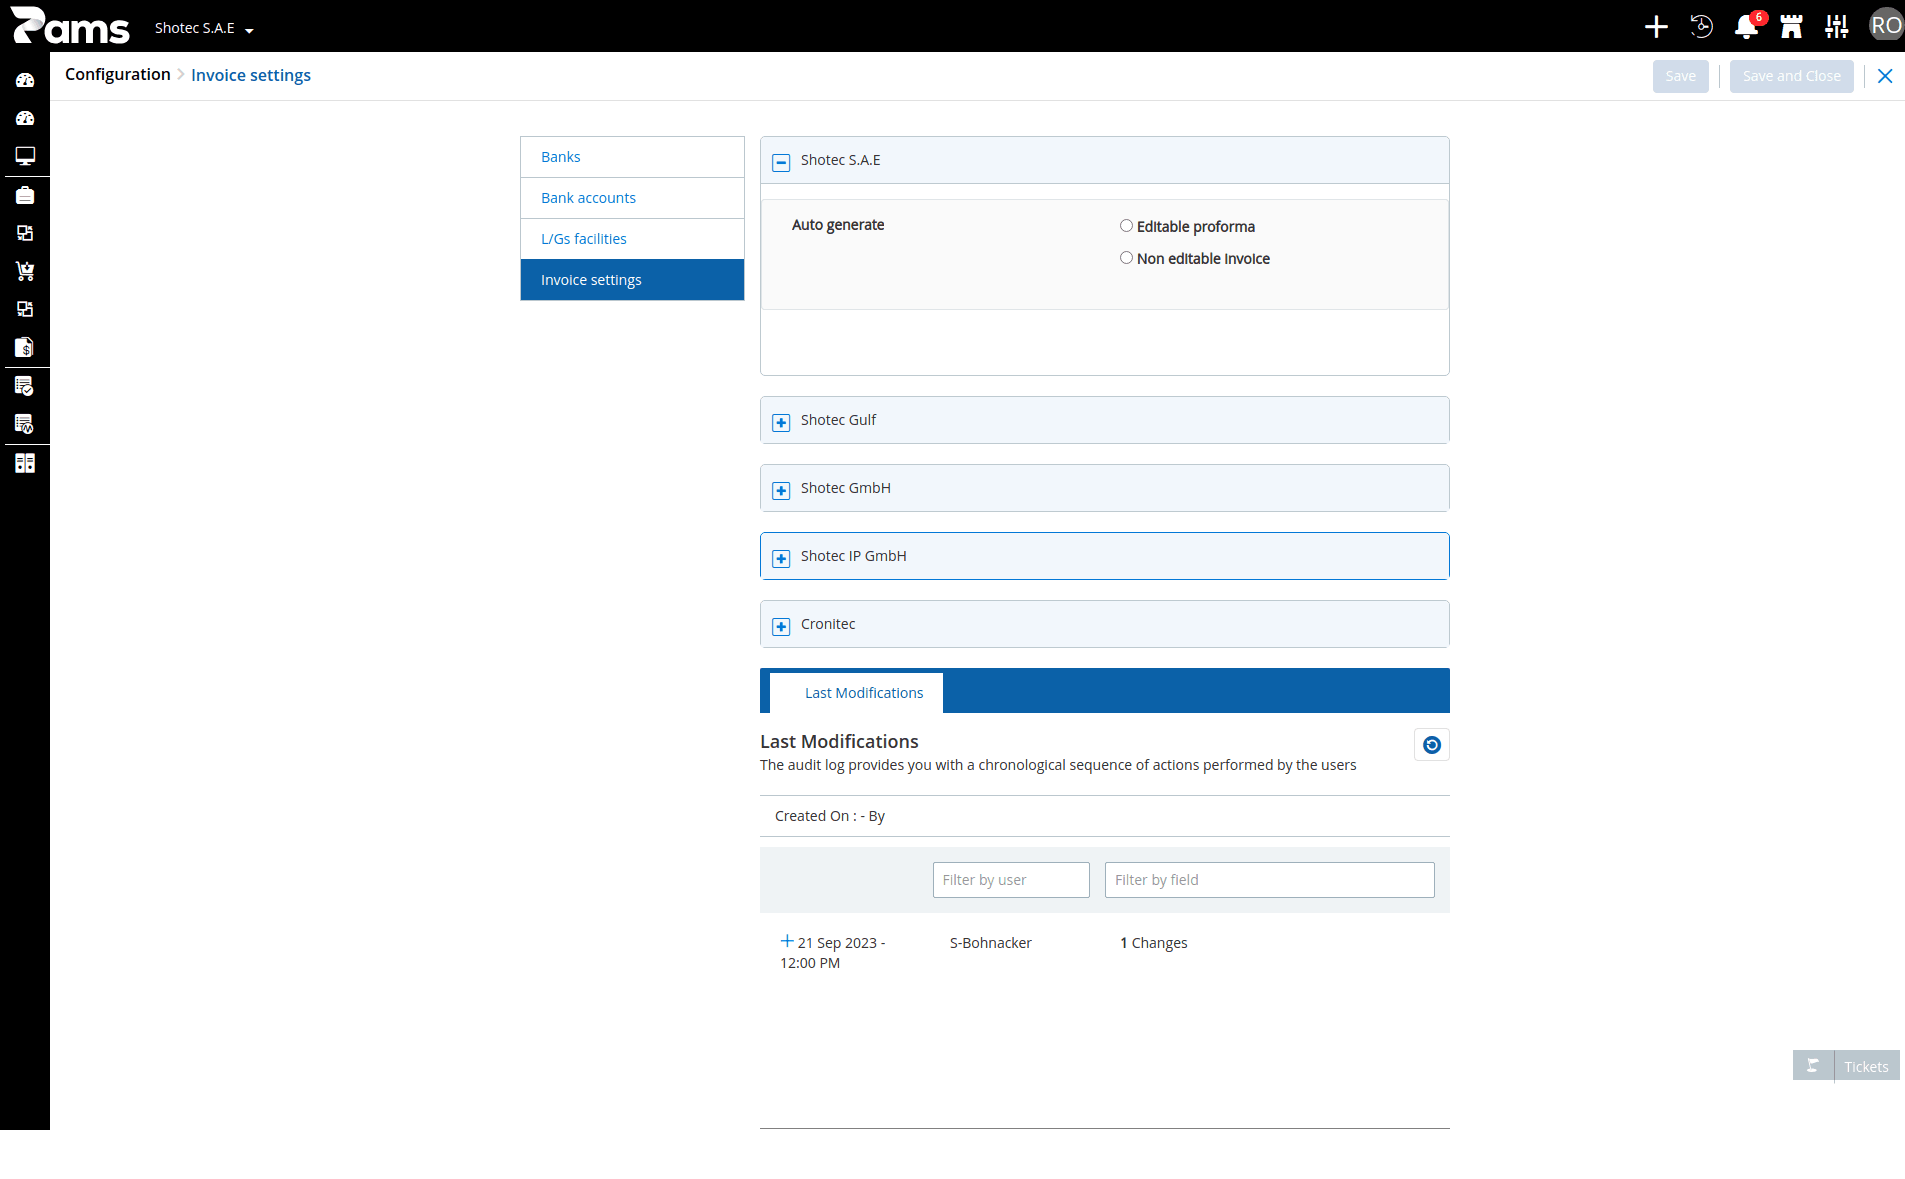Open the squares icon just above the dollar document
1905x1179 pixels.
coord(25,309)
